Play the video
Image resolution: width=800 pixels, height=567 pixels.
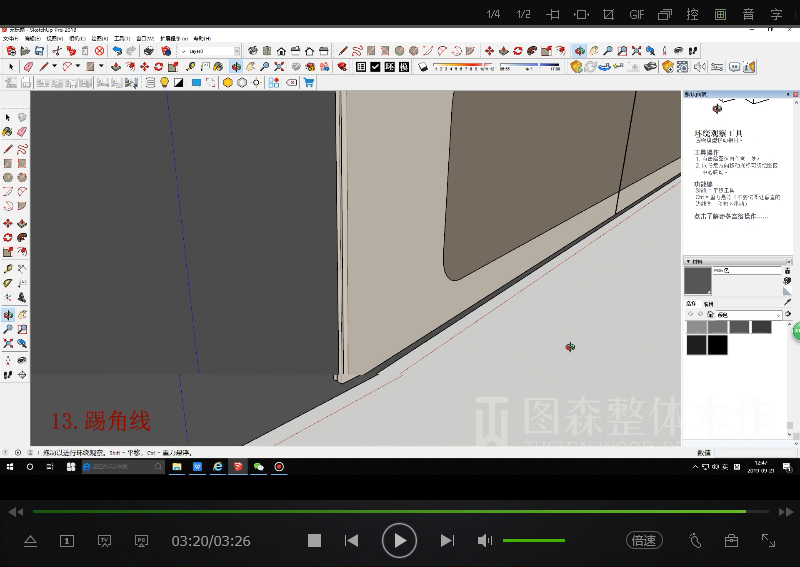(399, 541)
